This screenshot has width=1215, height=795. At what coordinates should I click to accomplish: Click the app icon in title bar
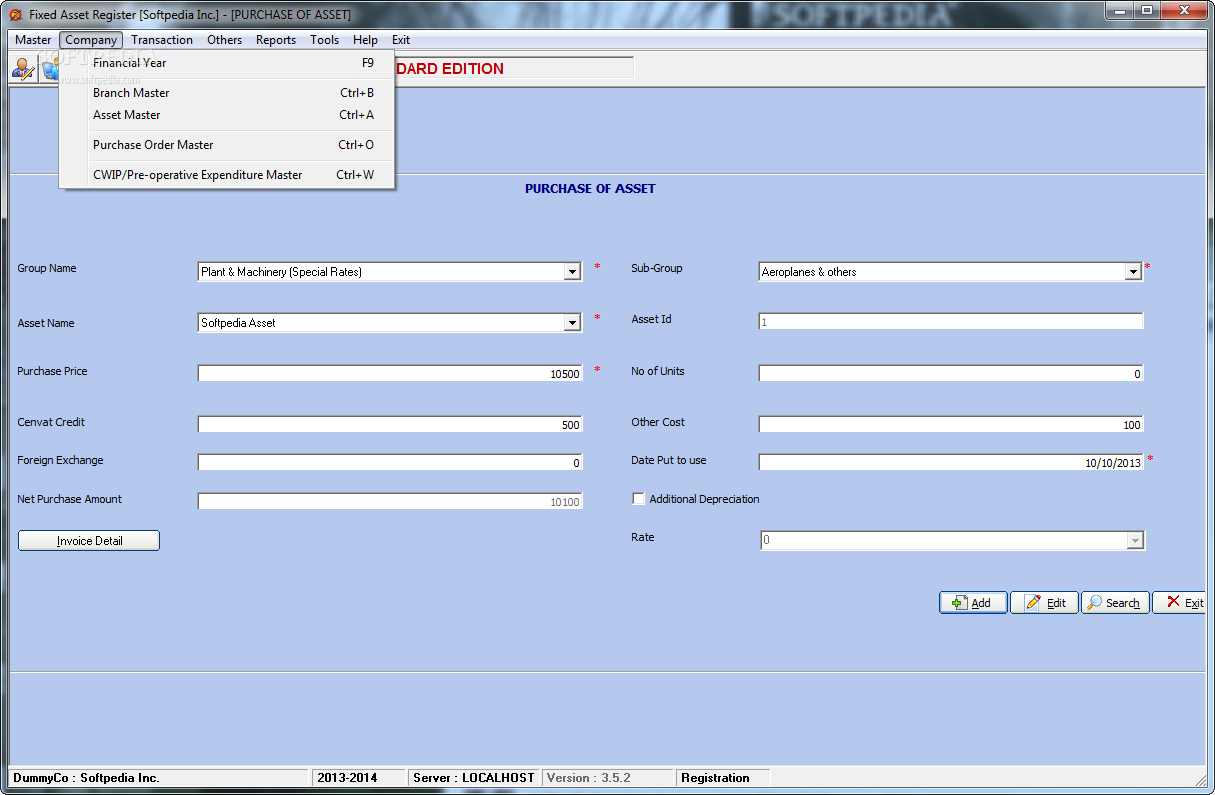[x=14, y=15]
